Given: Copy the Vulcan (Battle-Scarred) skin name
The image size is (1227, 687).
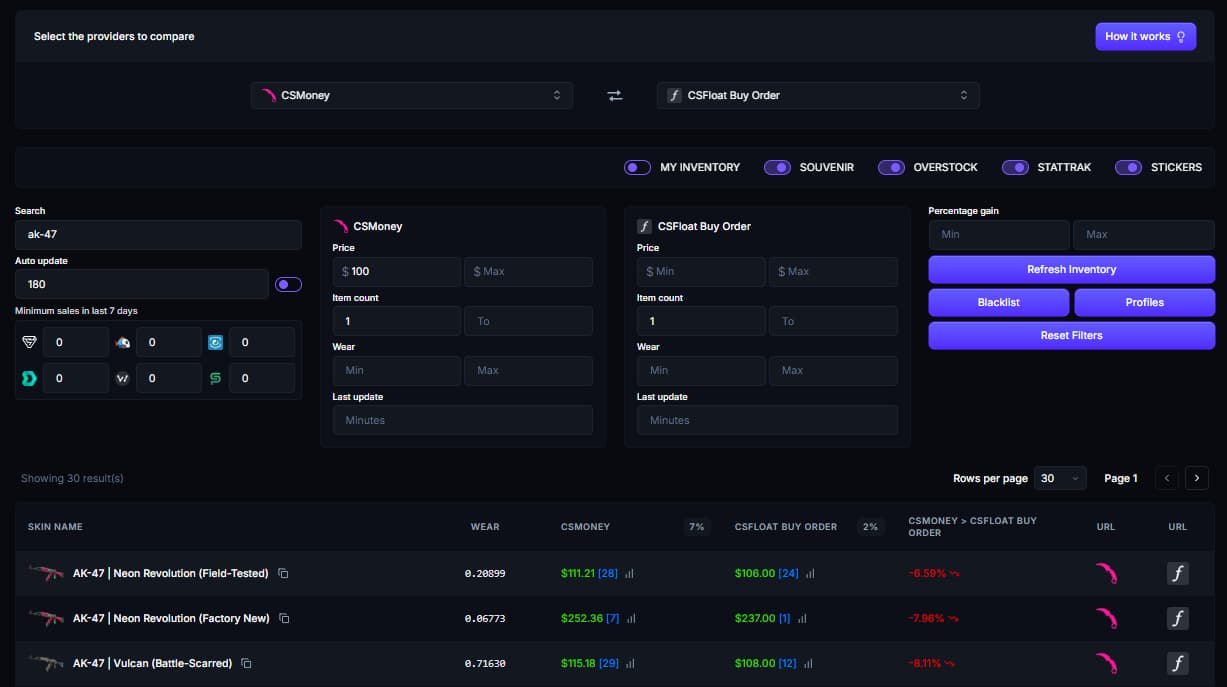Looking at the screenshot, I should (x=246, y=664).
